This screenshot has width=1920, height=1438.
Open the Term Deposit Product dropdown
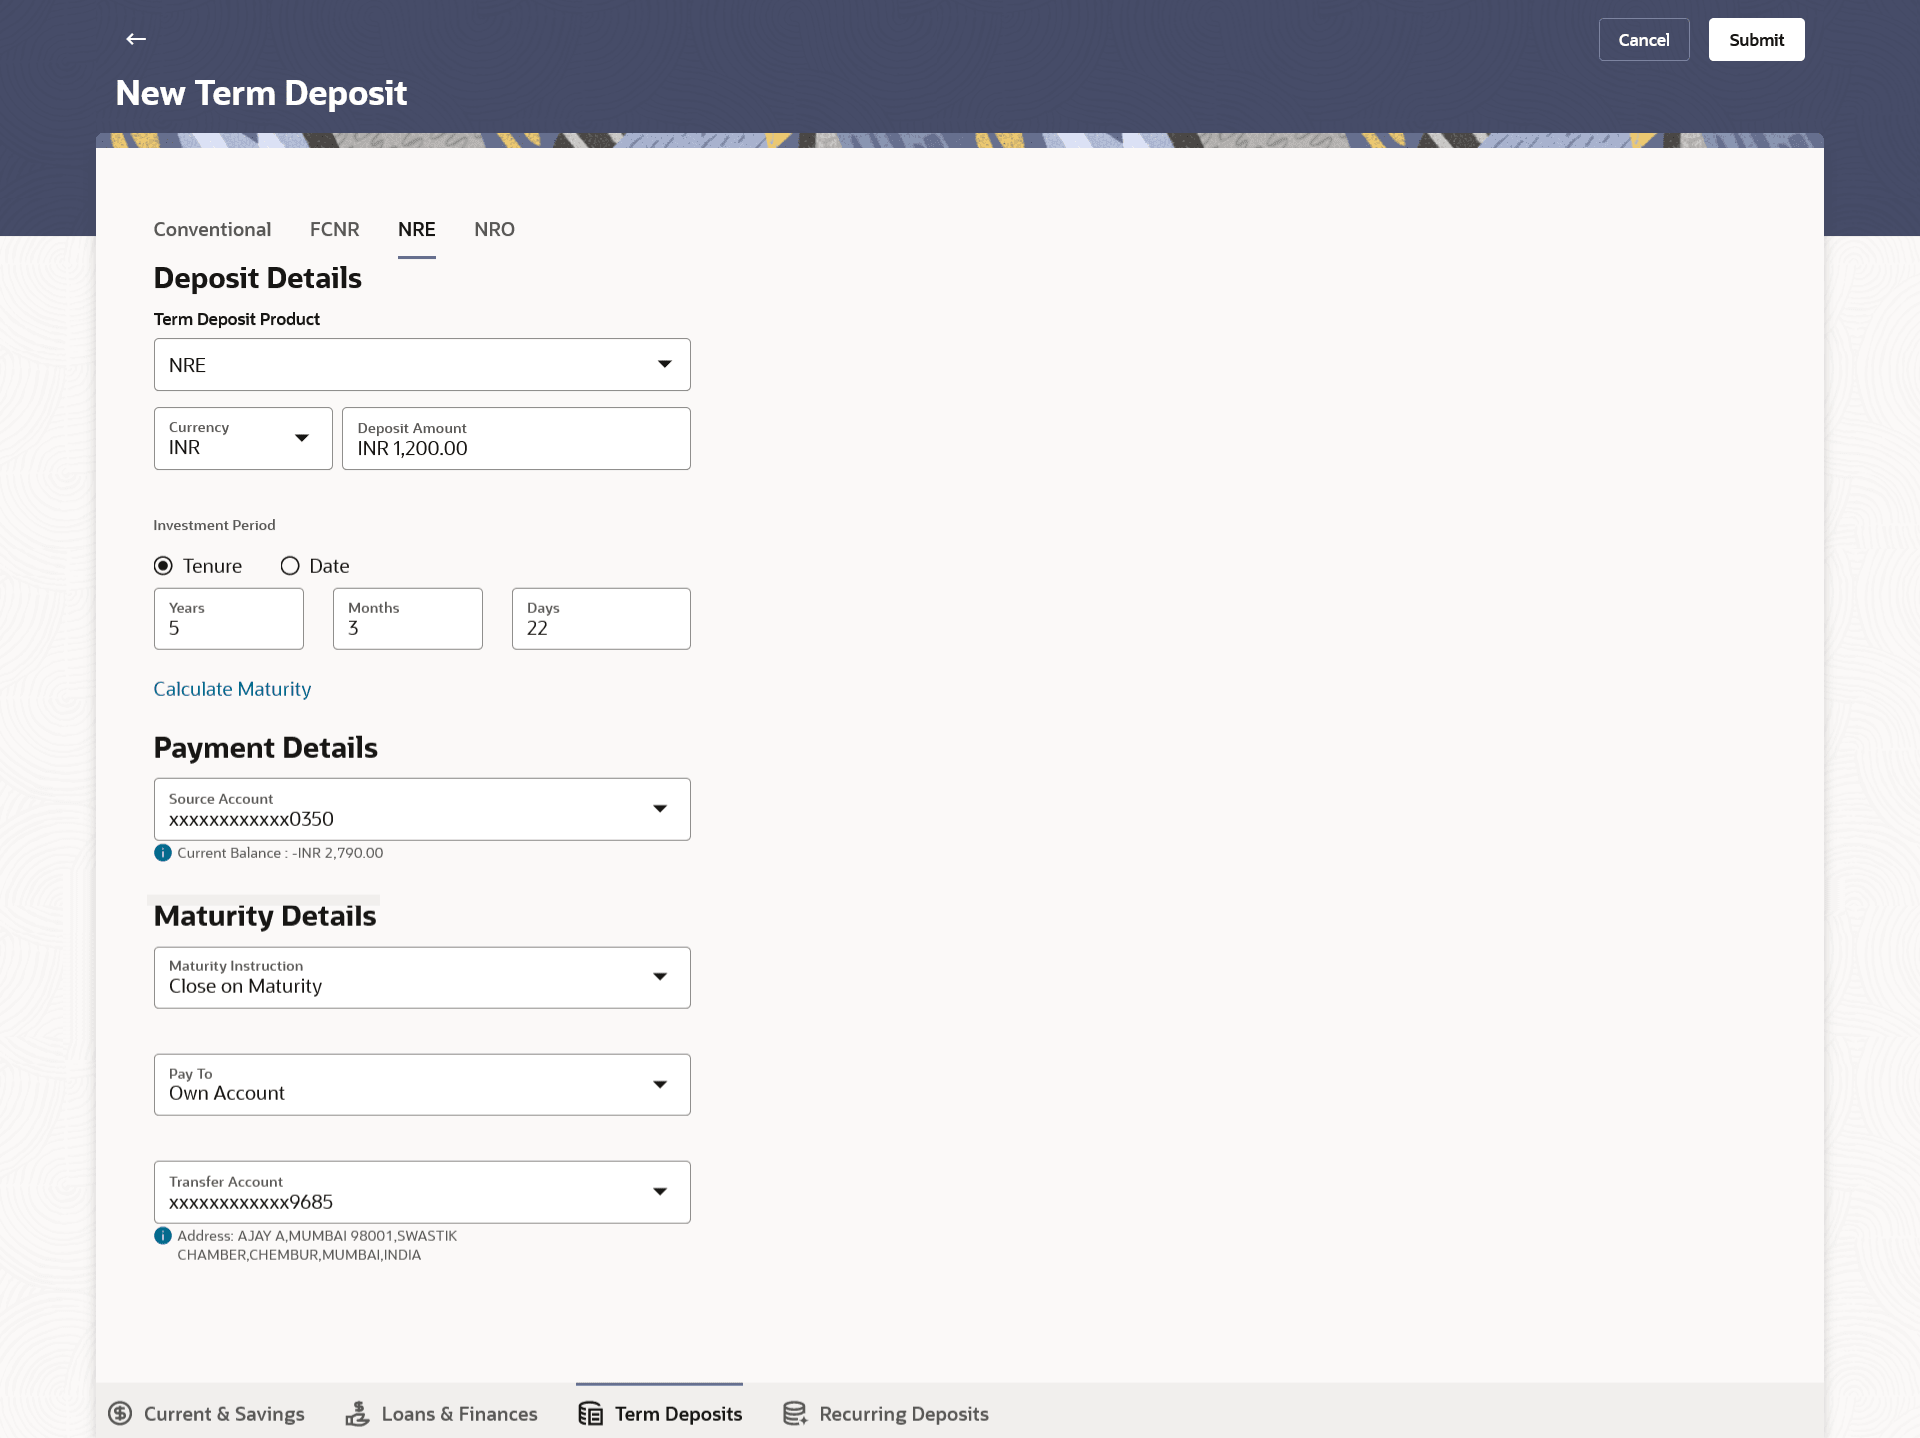[422, 365]
